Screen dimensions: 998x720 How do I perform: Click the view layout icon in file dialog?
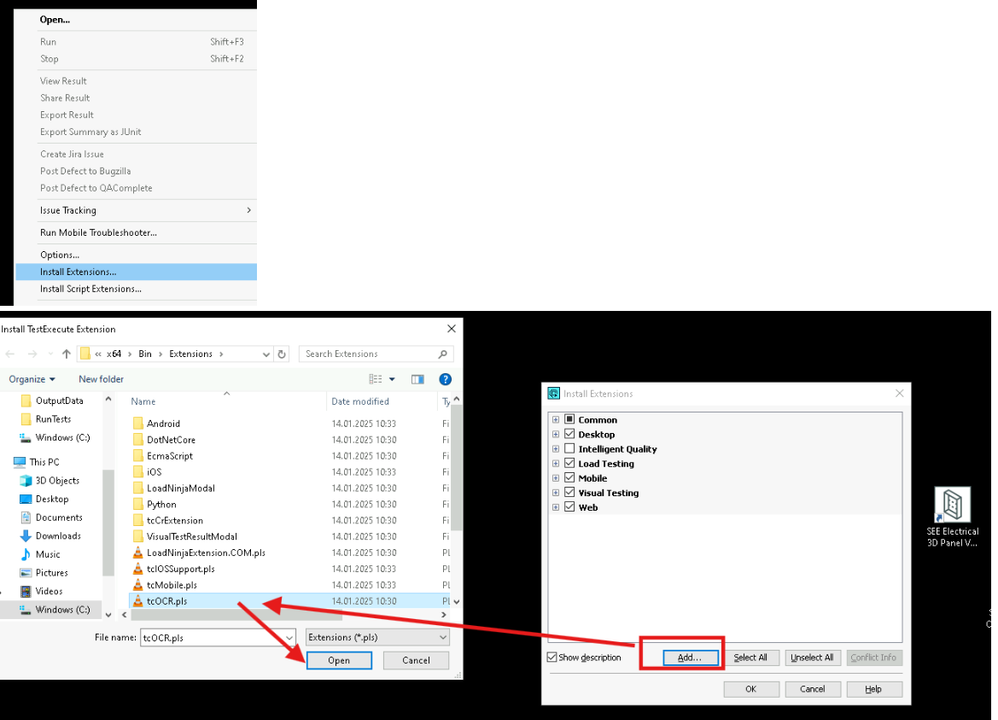(x=376, y=379)
